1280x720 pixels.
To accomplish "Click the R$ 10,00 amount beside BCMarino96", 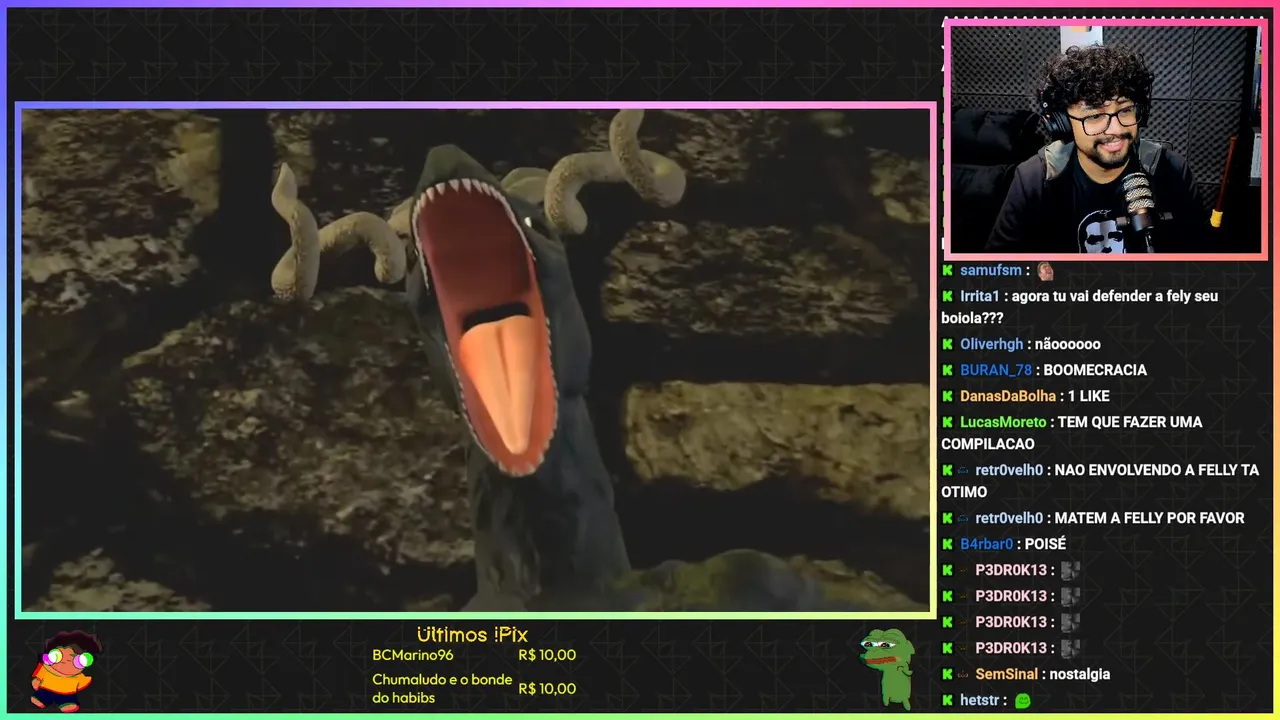I will point(547,655).
